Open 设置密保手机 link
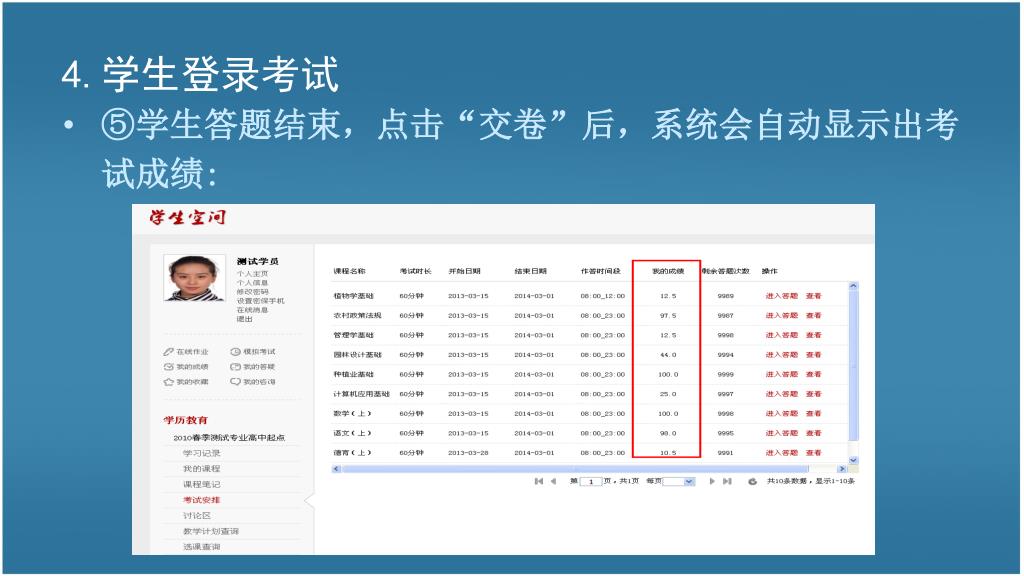Screen dimensions: 1024x576 (x=261, y=301)
